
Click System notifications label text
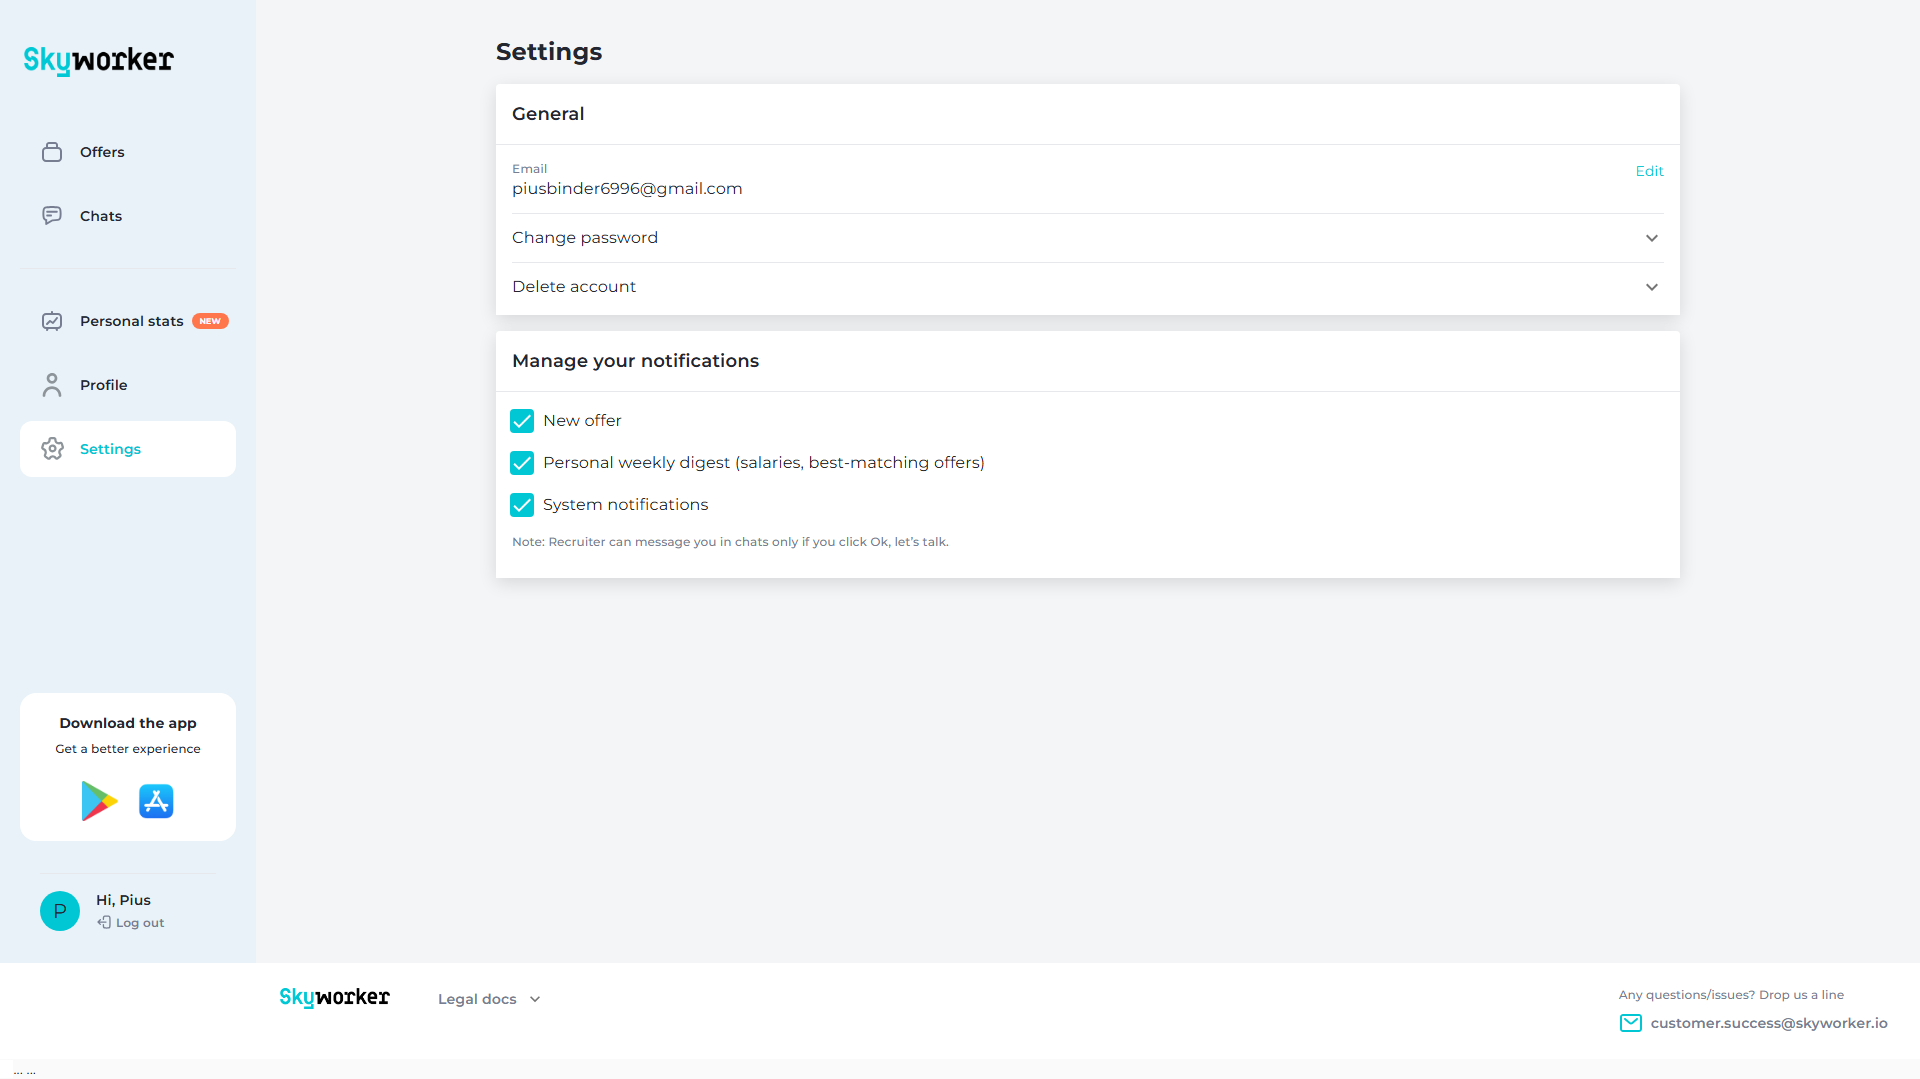[626, 505]
